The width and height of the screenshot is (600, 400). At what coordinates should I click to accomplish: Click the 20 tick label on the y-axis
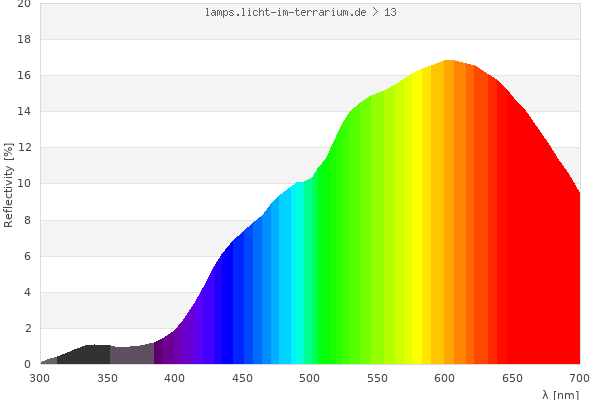tap(23, 4)
